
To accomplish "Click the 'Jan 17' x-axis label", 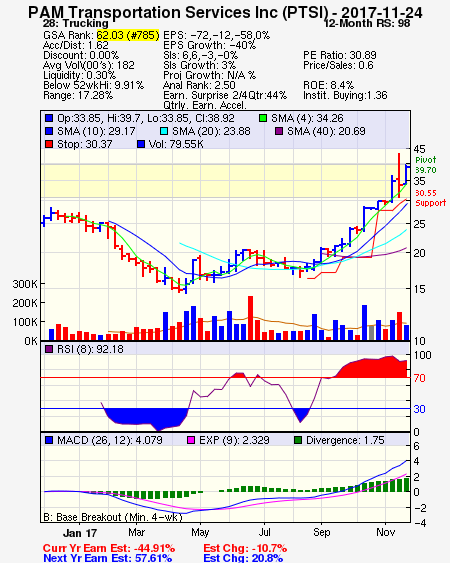I will 80,533.
